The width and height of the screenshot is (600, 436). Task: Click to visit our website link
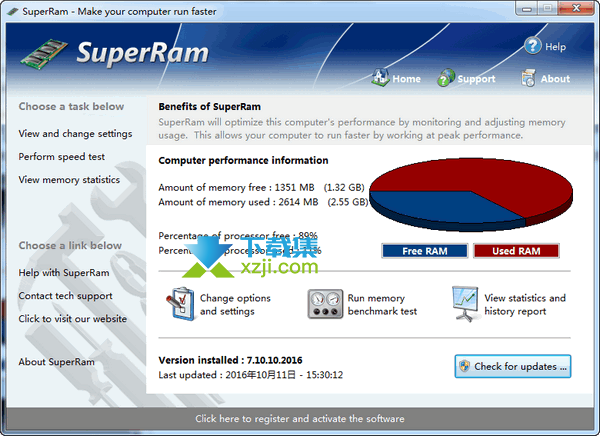pos(73,319)
